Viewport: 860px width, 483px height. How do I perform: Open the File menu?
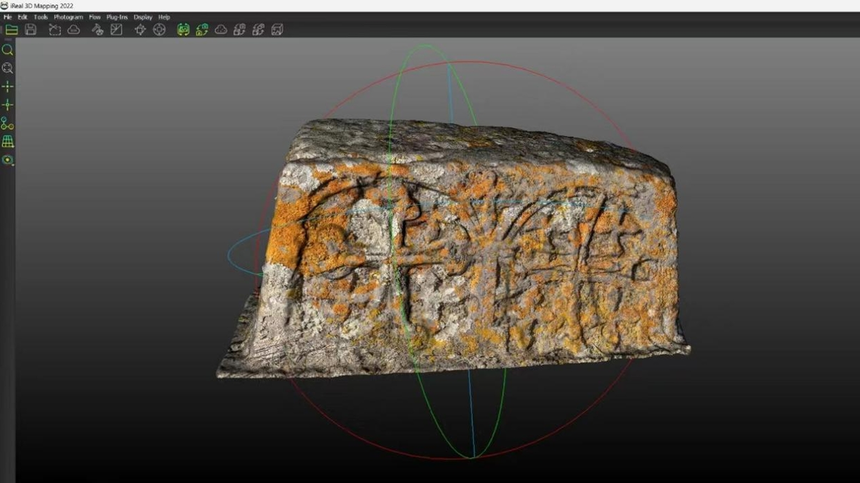pos(8,17)
